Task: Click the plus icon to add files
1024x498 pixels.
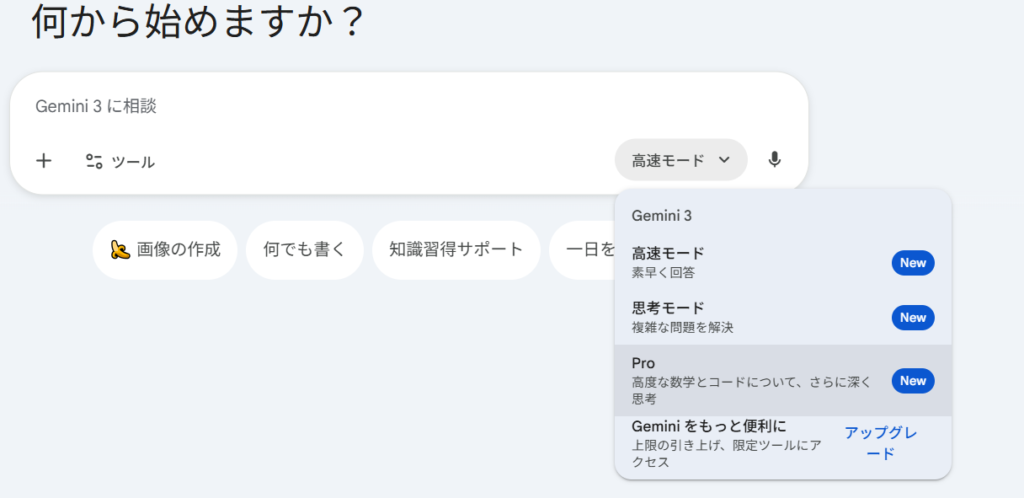Action: pyautogui.click(x=44, y=161)
